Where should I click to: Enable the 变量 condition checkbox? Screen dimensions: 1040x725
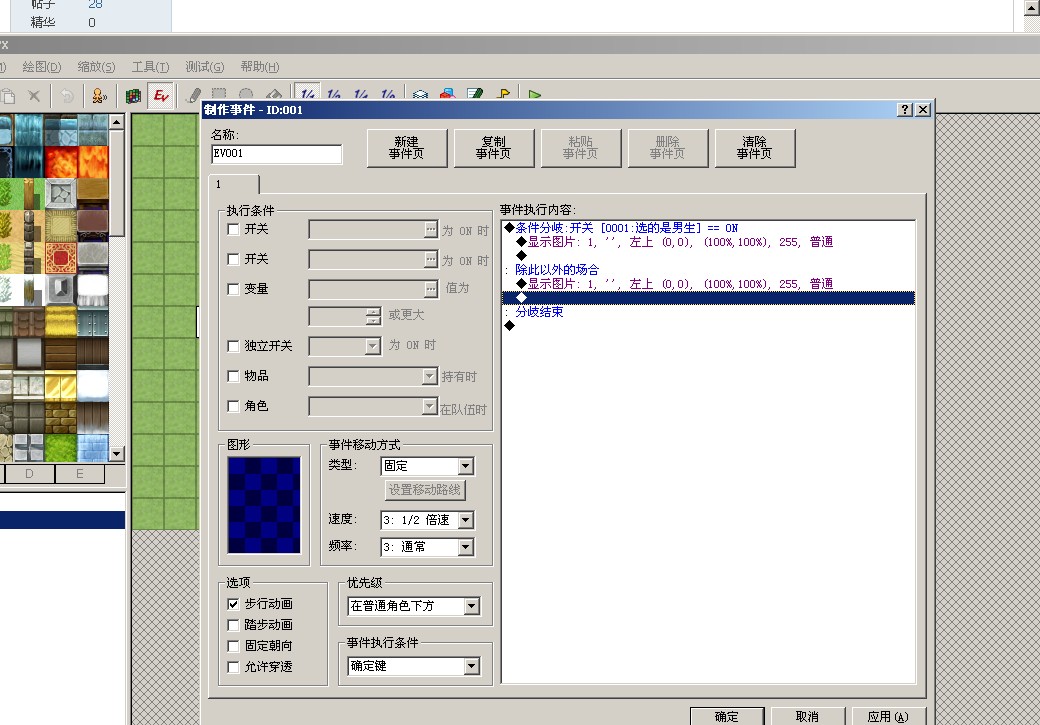[233, 289]
